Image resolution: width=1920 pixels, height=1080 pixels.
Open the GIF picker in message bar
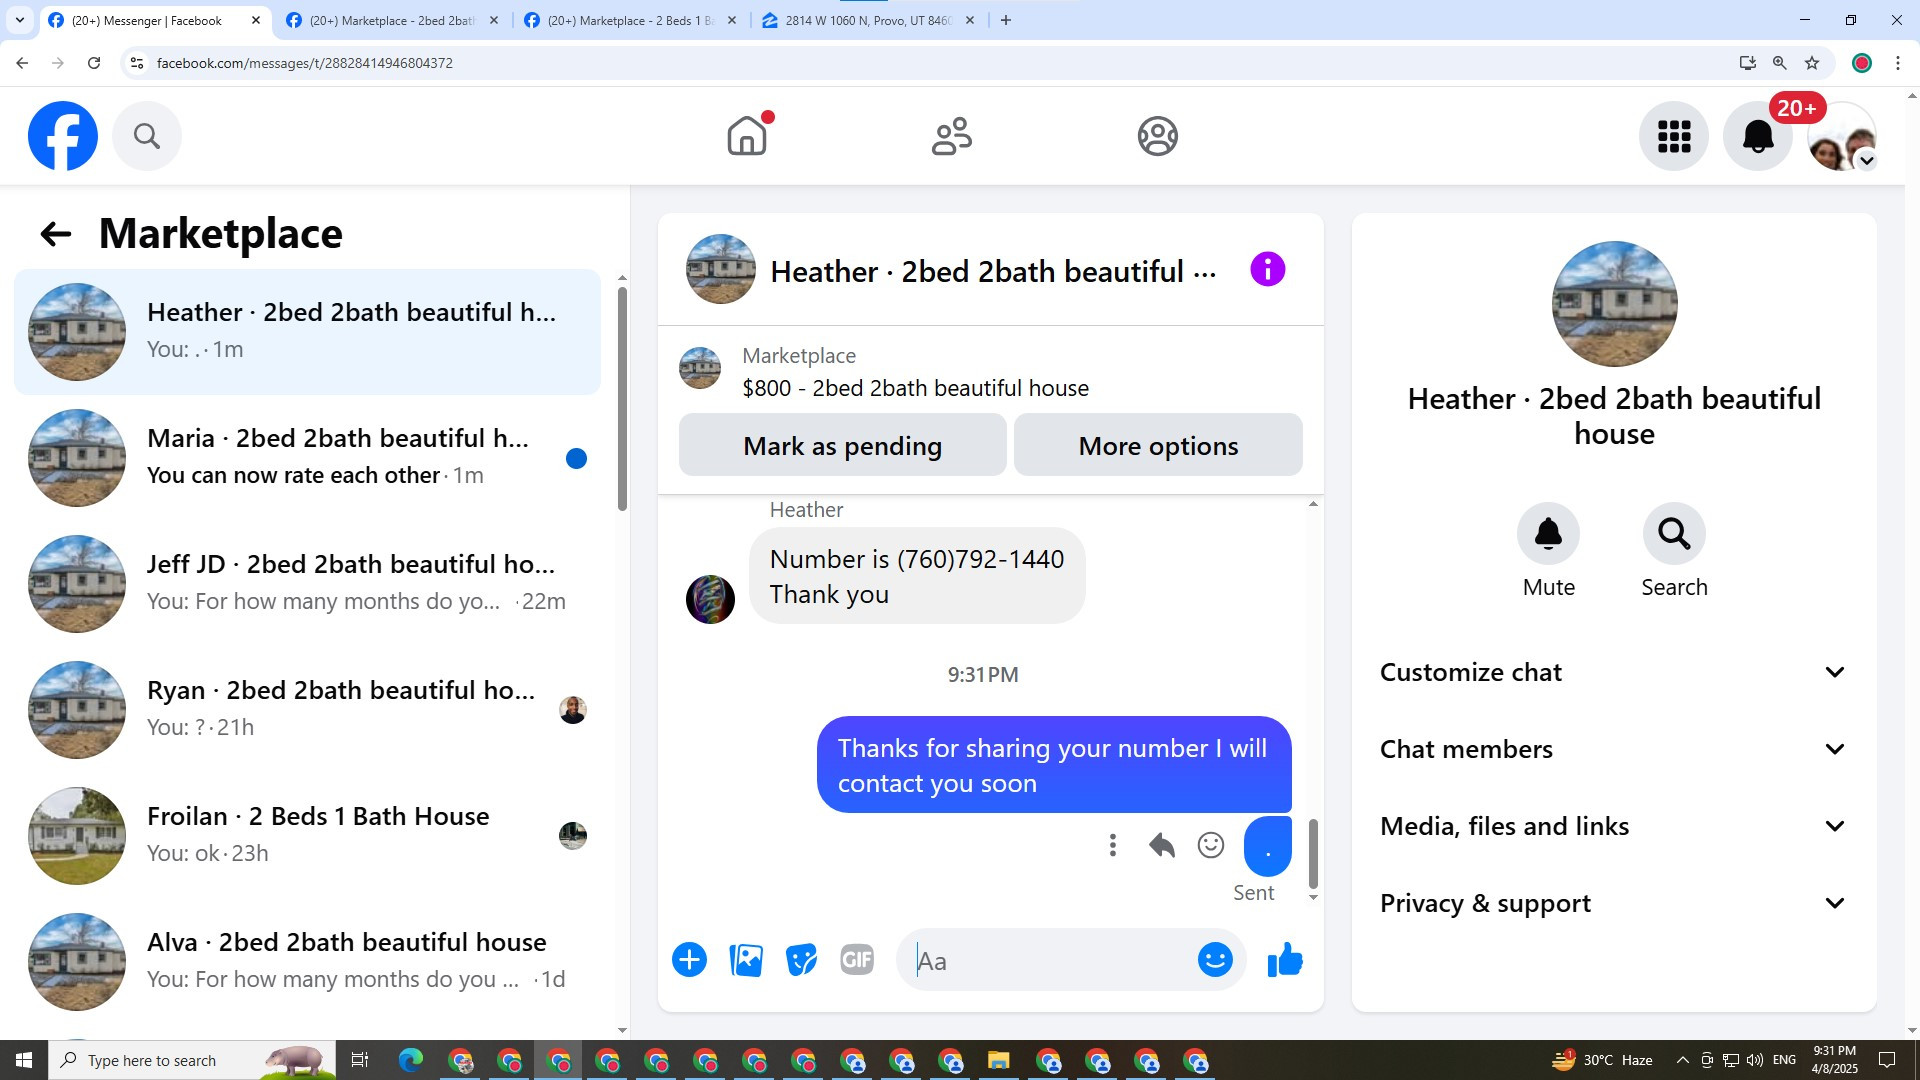(x=857, y=961)
